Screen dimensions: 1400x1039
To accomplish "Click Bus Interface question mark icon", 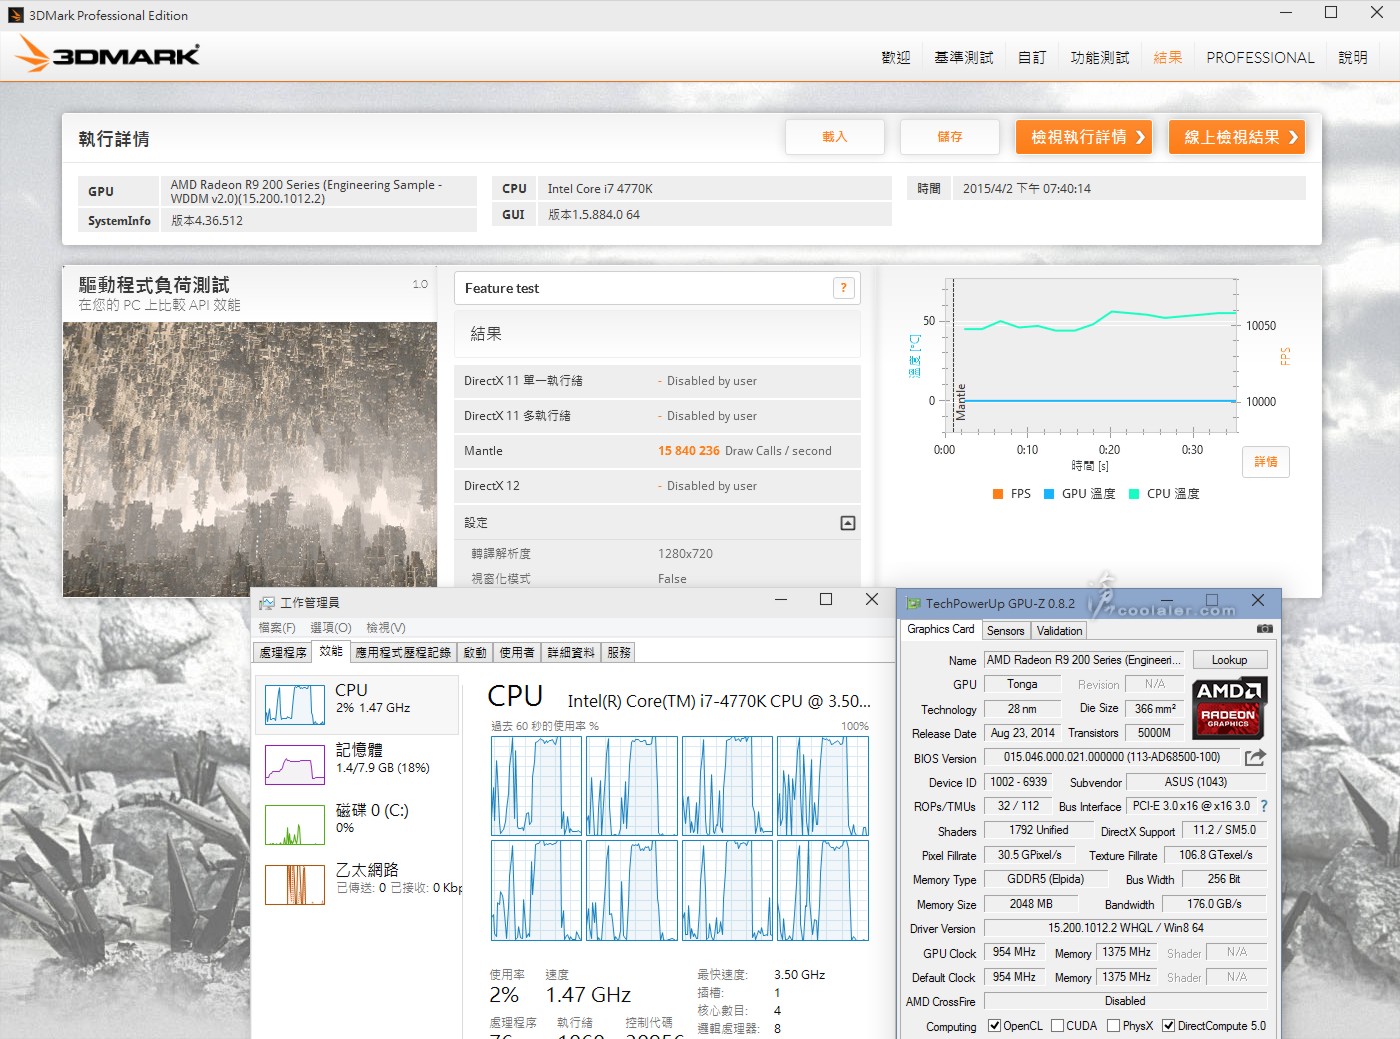I will pos(1264,806).
